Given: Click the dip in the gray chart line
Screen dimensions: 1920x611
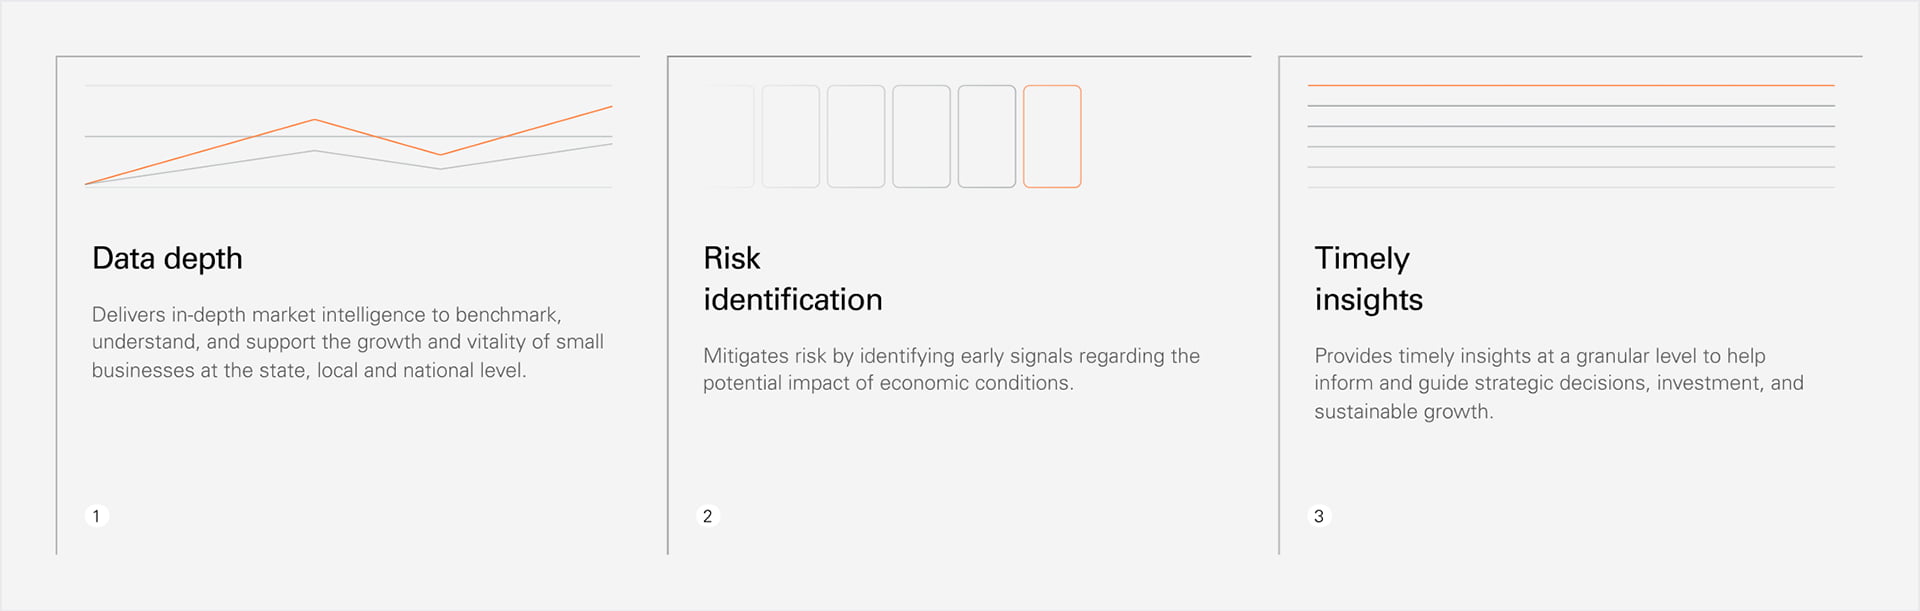Looking at the screenshot, I should [440, 168].
